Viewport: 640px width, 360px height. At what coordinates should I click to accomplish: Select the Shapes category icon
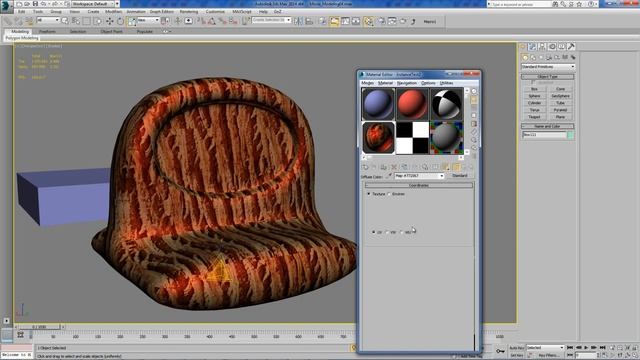(533, 57)
